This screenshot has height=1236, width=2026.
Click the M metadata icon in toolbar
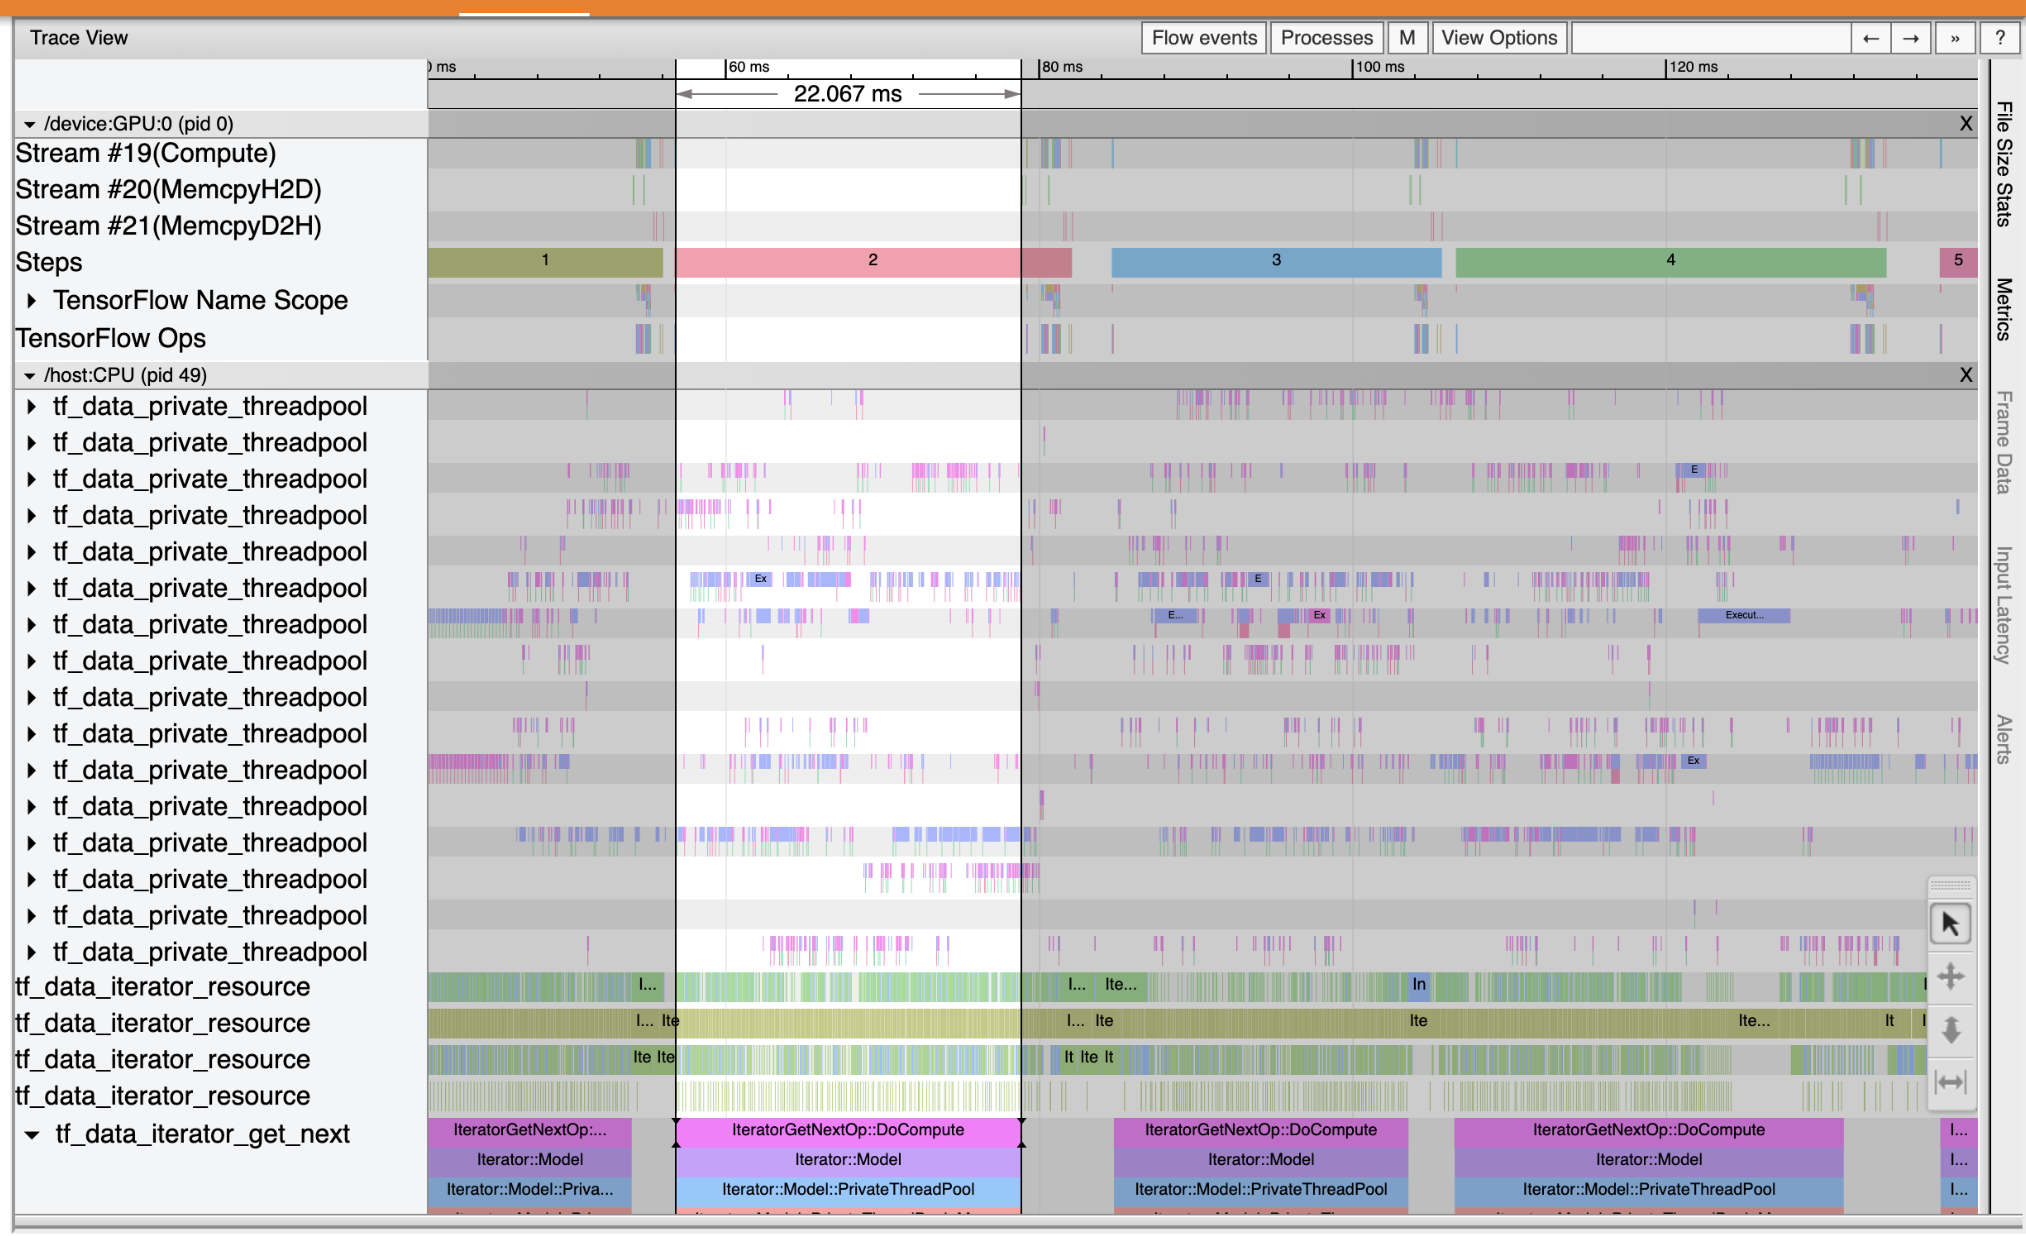pos(1408,37)
